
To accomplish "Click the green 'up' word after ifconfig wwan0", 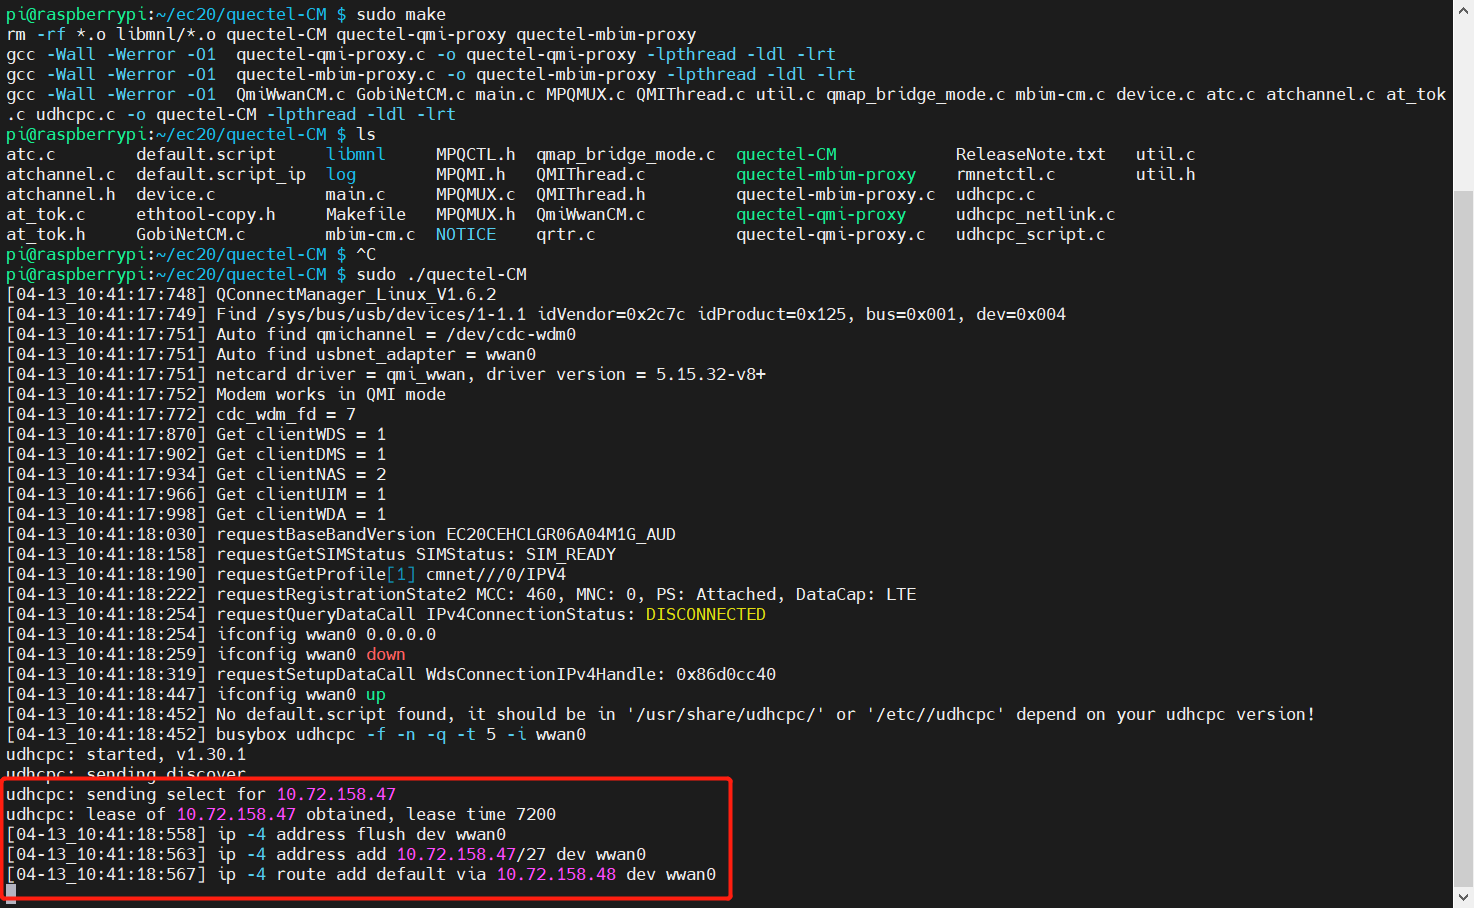I will pyautogui.click(x=375, y=694).
